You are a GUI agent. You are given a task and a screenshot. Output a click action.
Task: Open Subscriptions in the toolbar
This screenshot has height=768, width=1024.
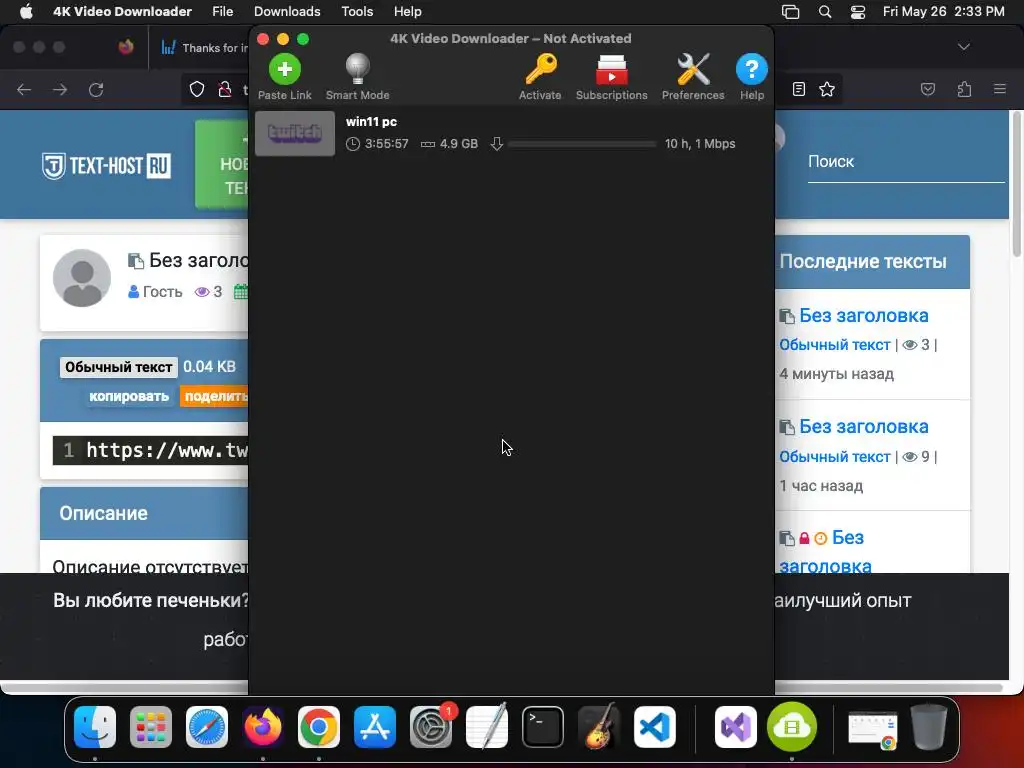[611, 69]
